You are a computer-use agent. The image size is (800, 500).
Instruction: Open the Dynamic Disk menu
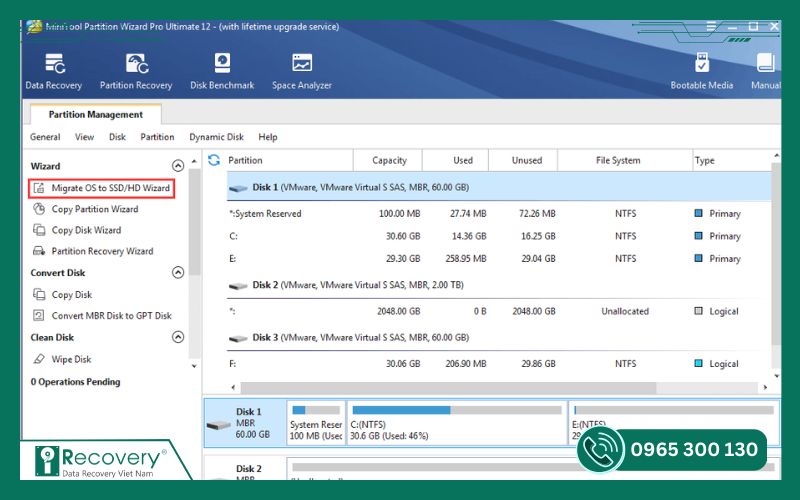(x=216, y=137)
